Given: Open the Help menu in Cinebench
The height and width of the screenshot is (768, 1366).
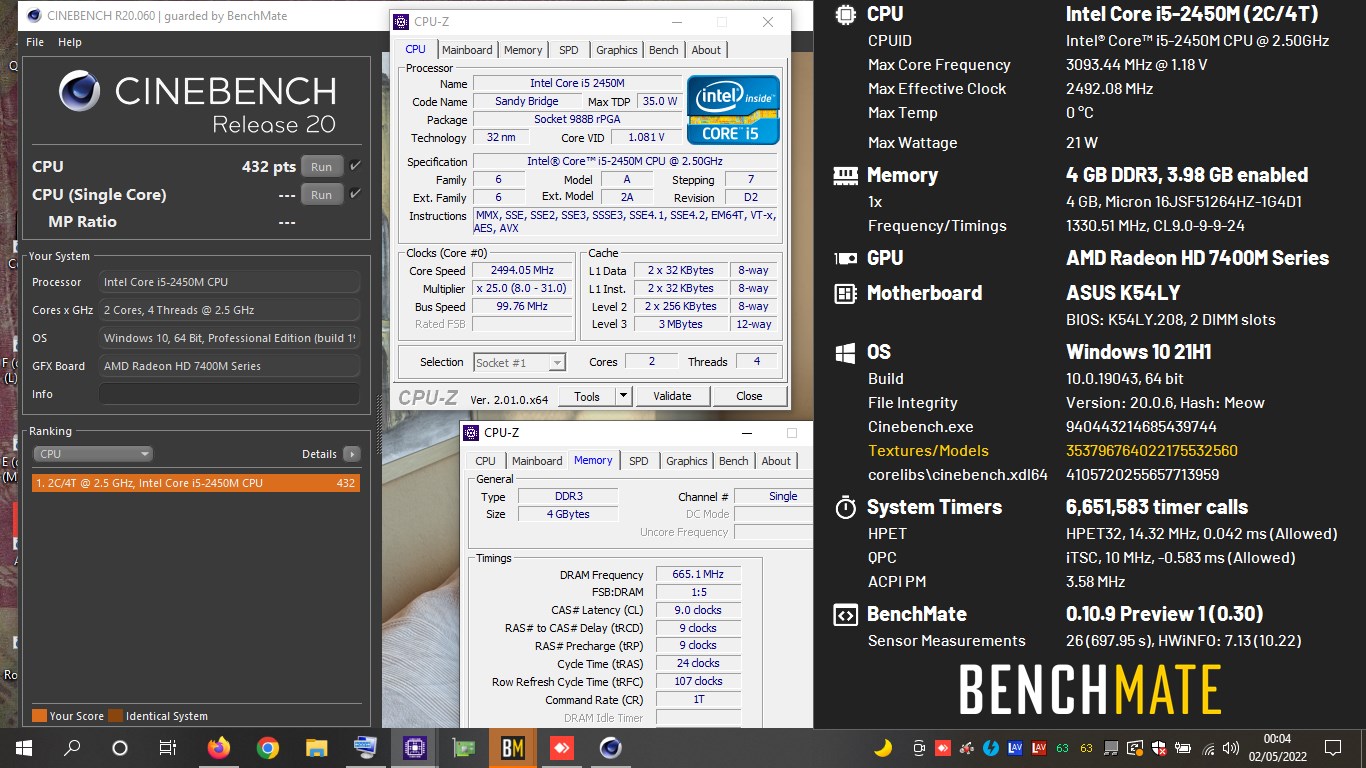Looking at the screenshot, I should (x=70, y=42).
